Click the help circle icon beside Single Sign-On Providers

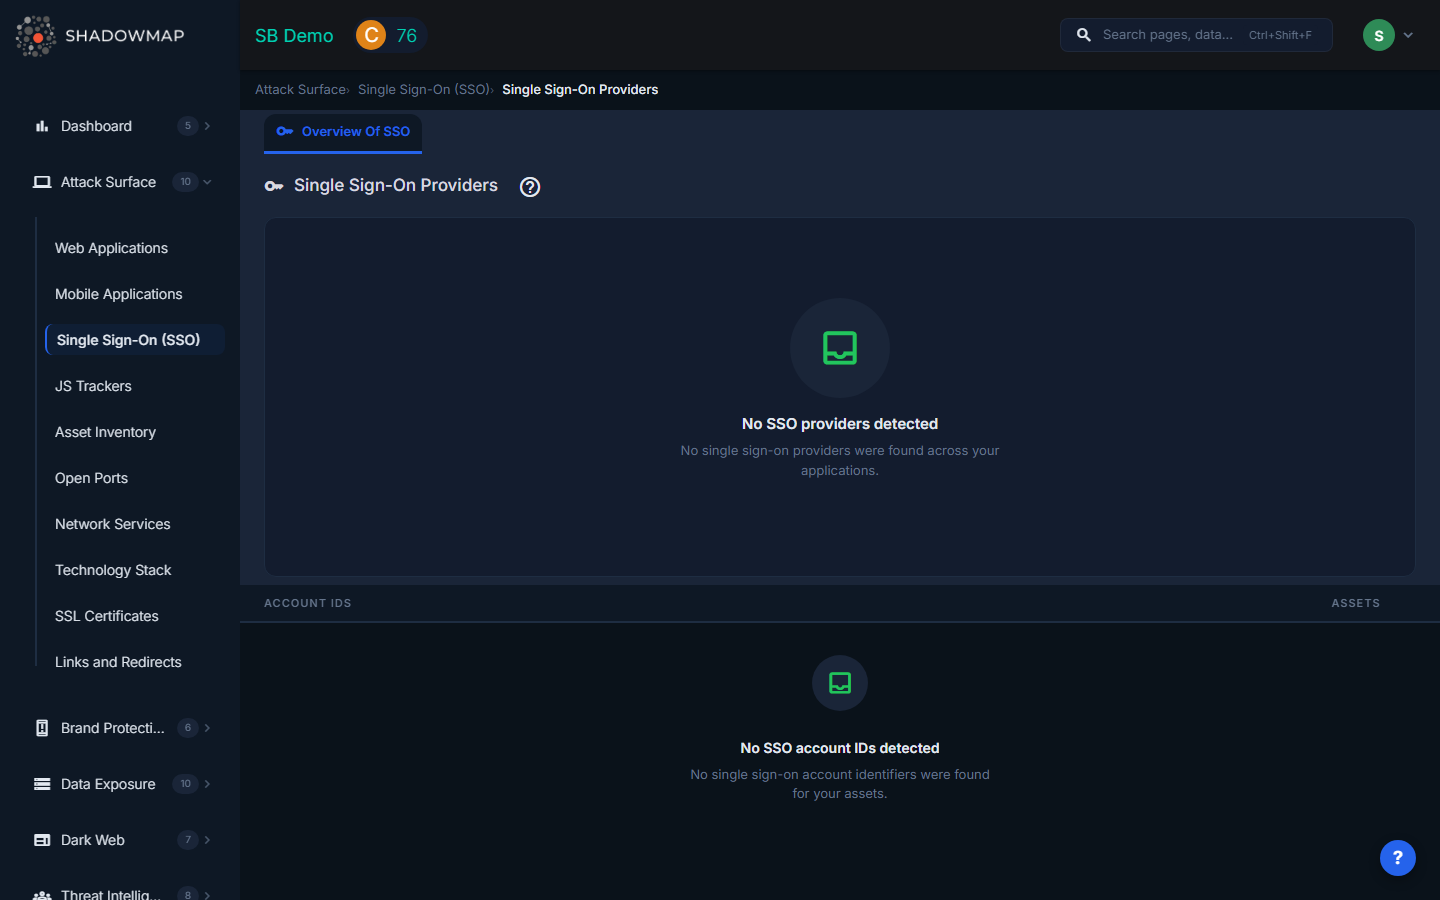tap(530, 187)
